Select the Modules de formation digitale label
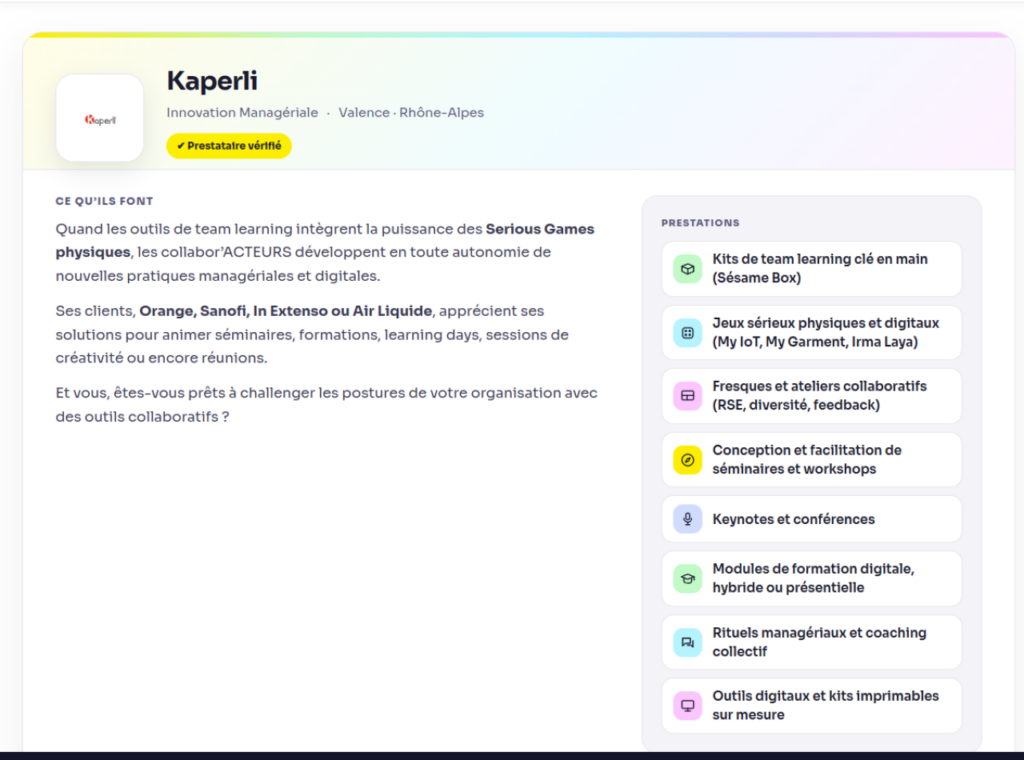 tap(813, 578)
